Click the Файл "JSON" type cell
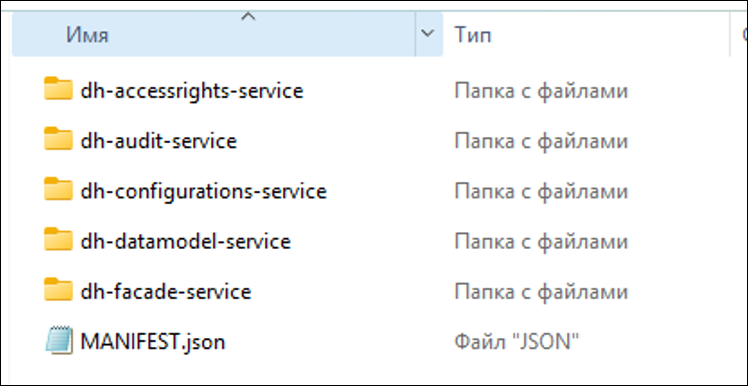 tap(517, 342)
